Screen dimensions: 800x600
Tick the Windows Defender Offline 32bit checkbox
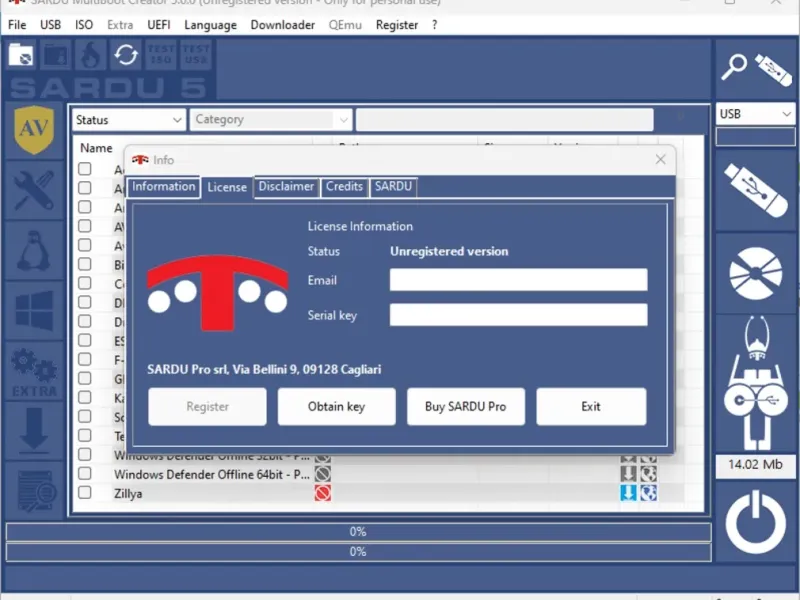click(x=85, y=454)
